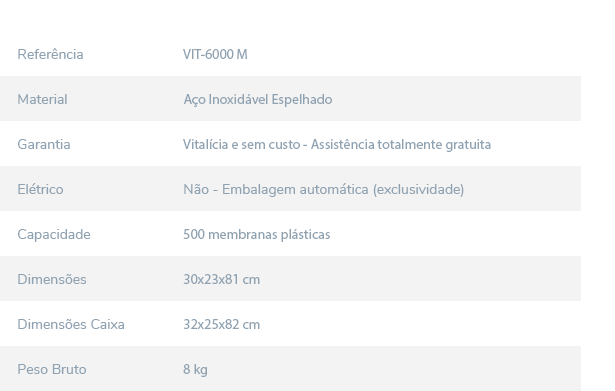Click the Dimensões row label
615x391 pixels.
pyautogui.click(x=52, y=280)
